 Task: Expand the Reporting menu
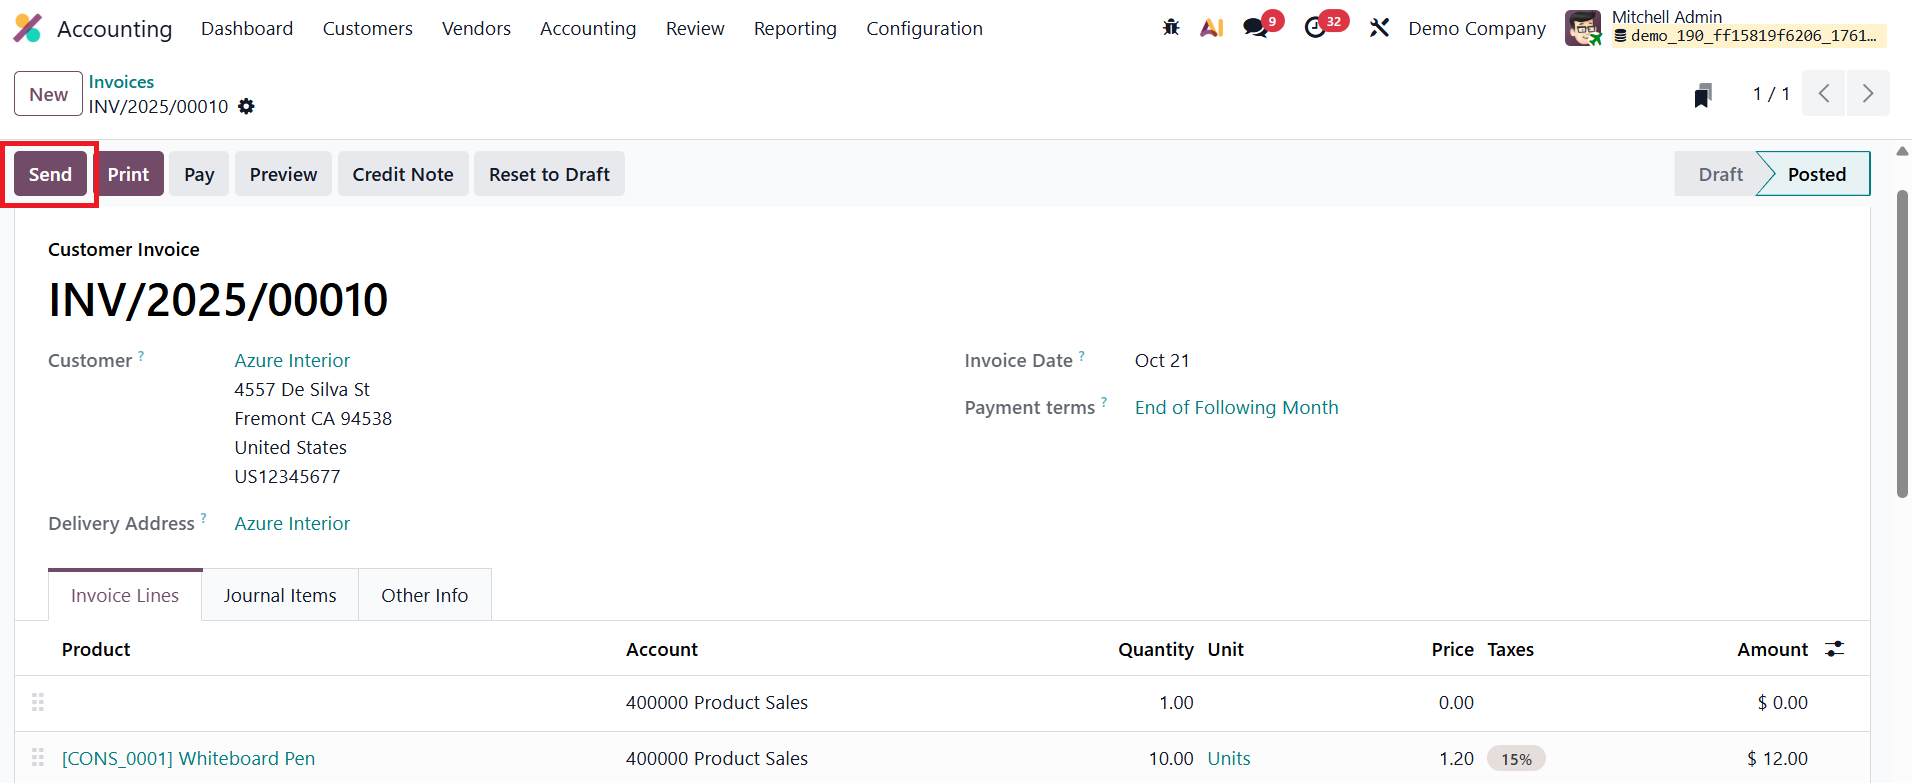[795, 29]
